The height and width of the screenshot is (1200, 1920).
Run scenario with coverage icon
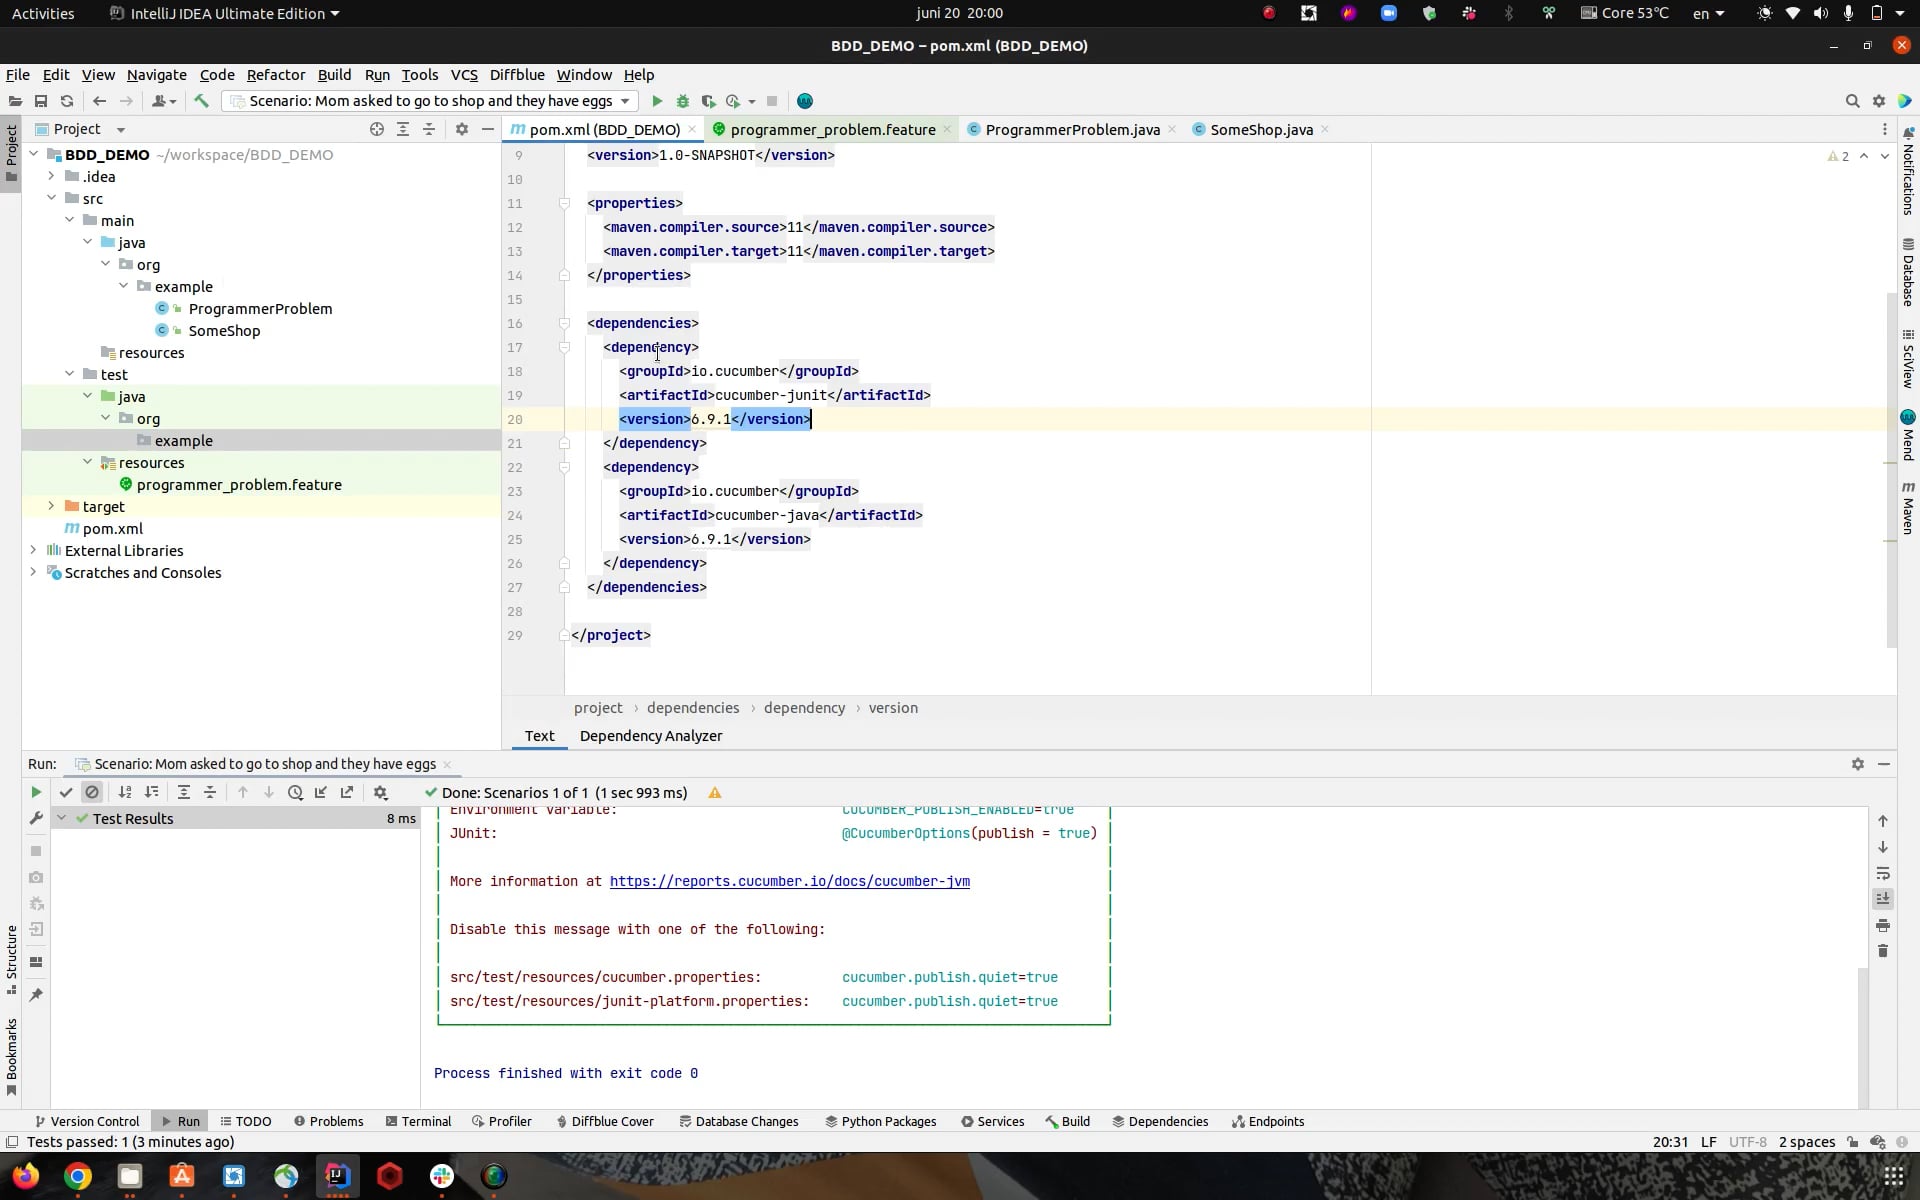(x=709, y=101)
